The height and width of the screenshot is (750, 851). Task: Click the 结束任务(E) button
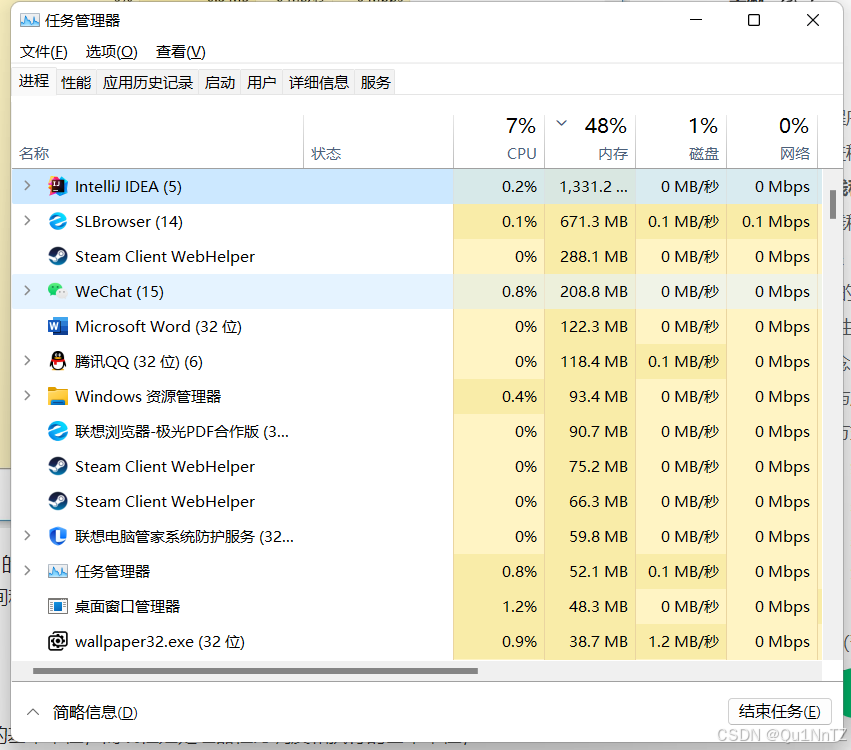coord(779,711)
